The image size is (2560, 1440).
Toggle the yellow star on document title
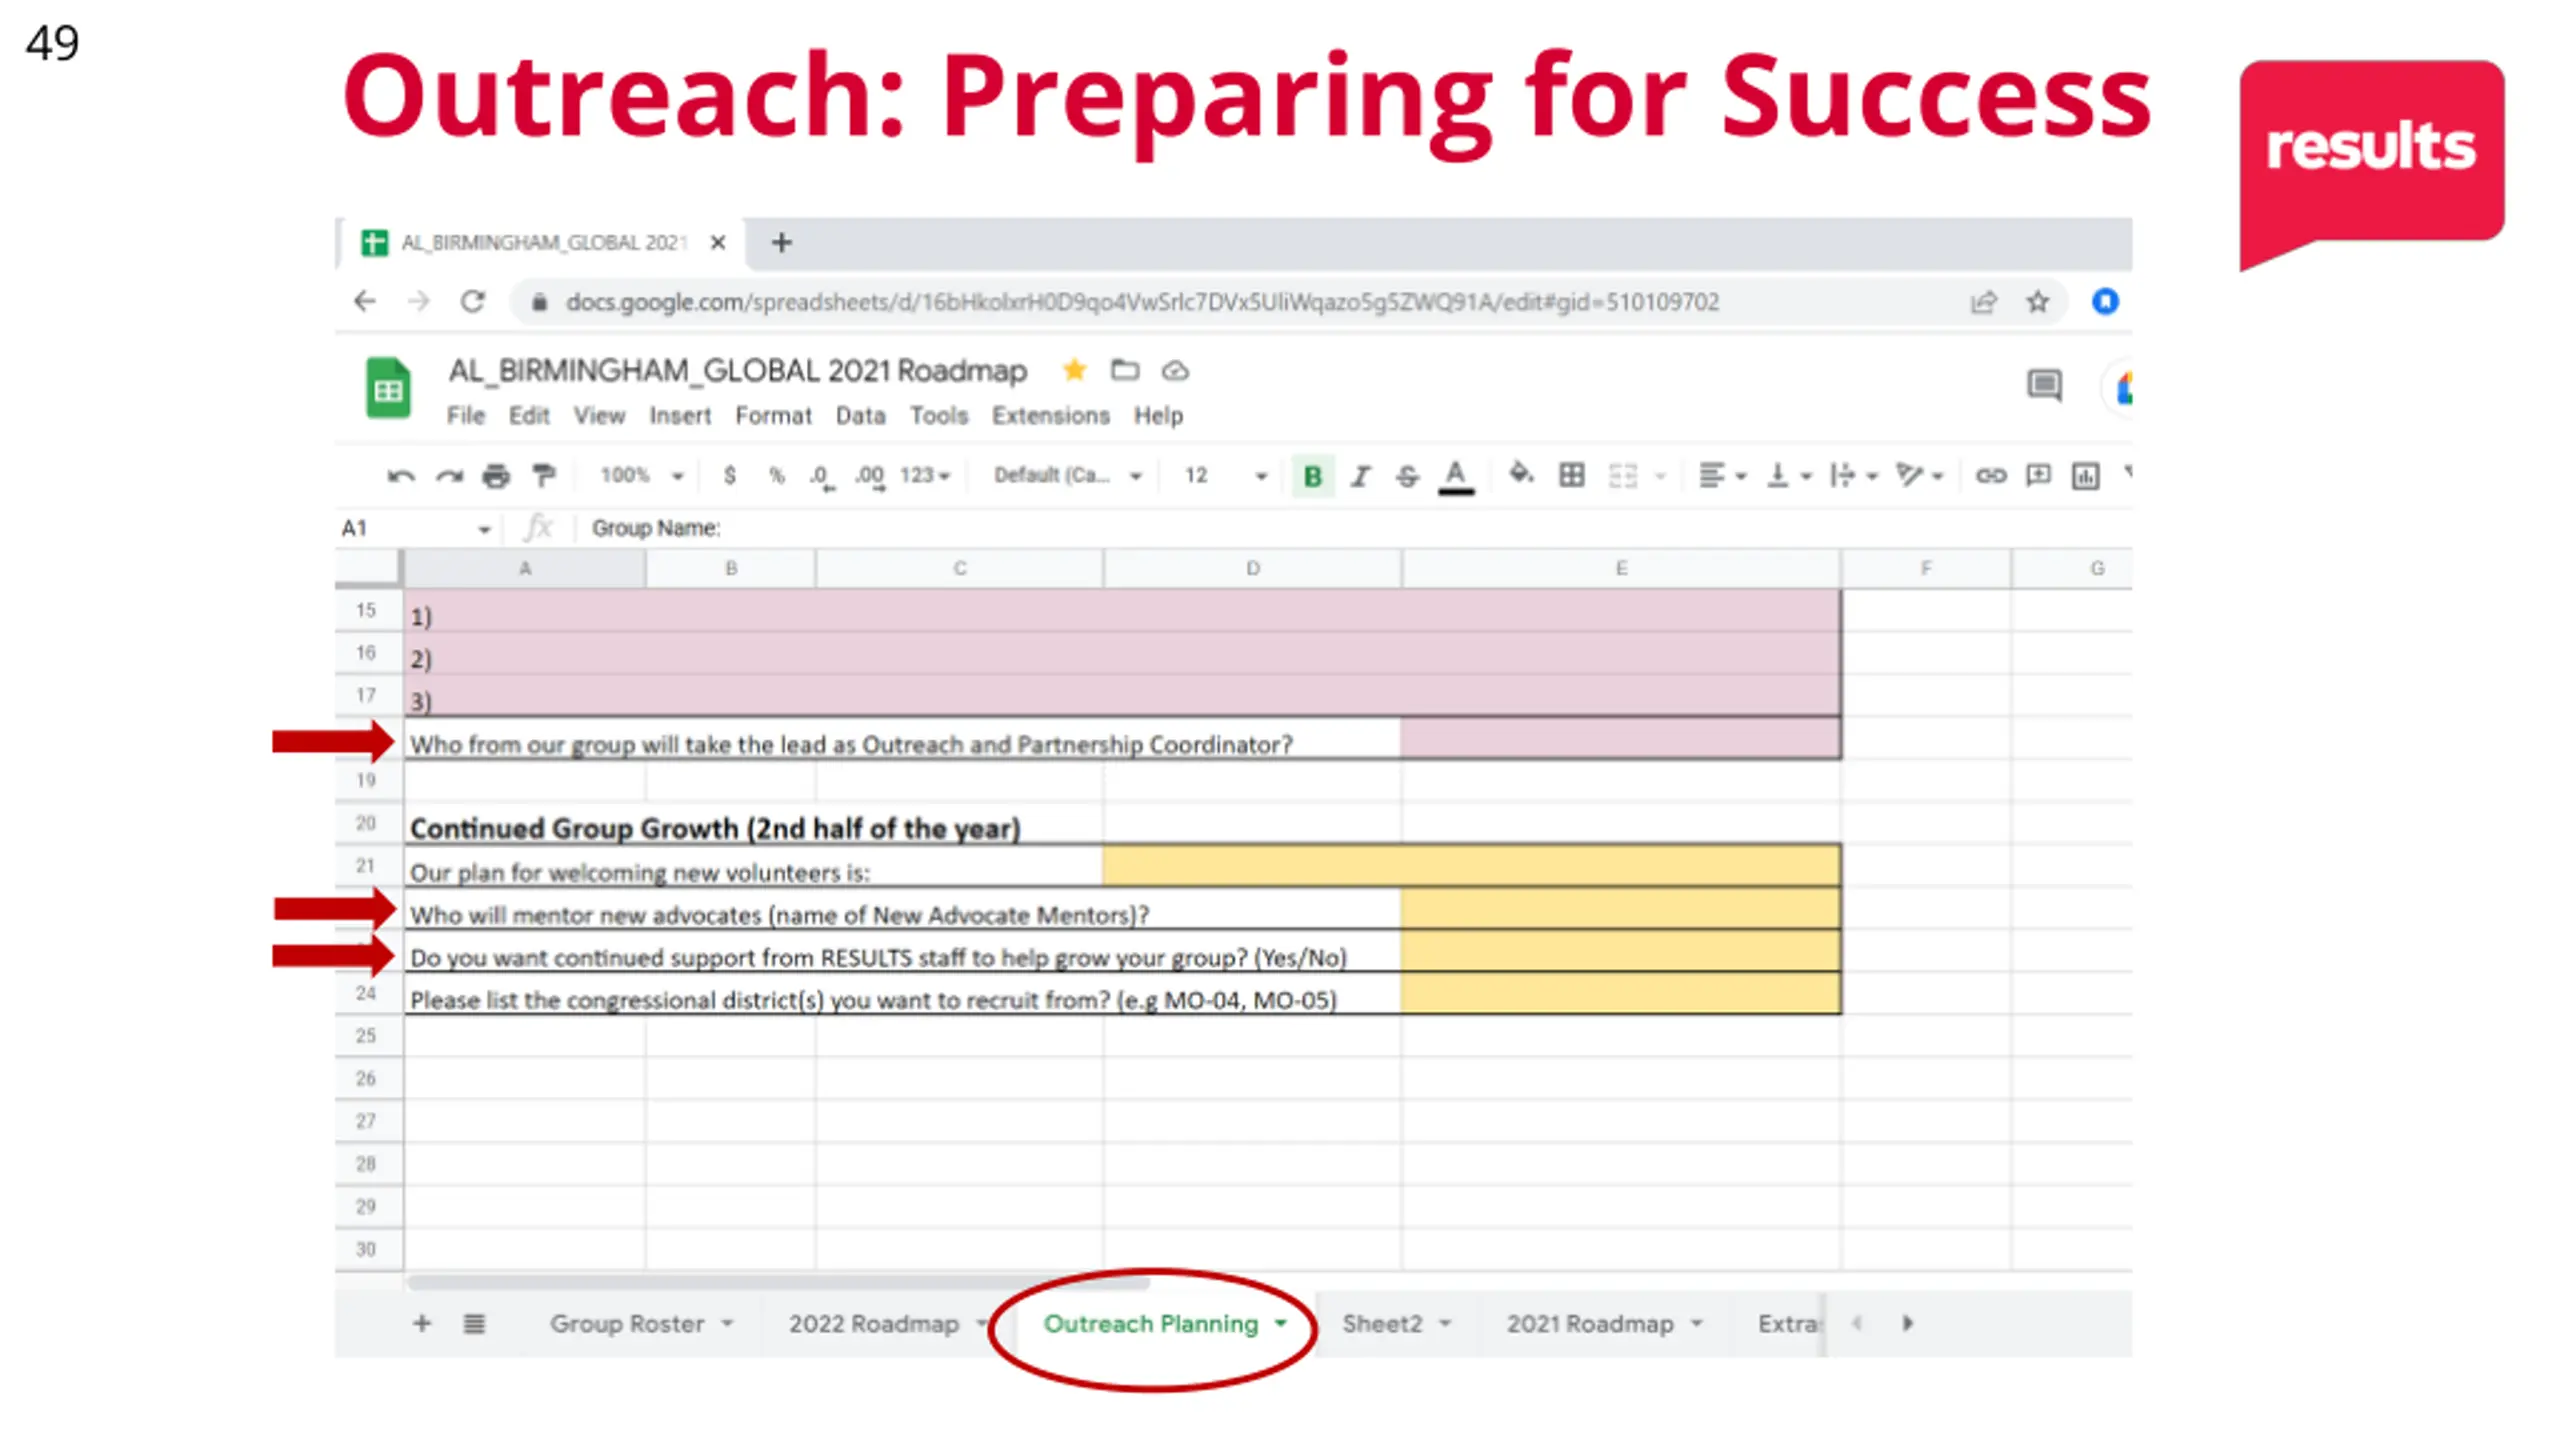(1075, 371)
